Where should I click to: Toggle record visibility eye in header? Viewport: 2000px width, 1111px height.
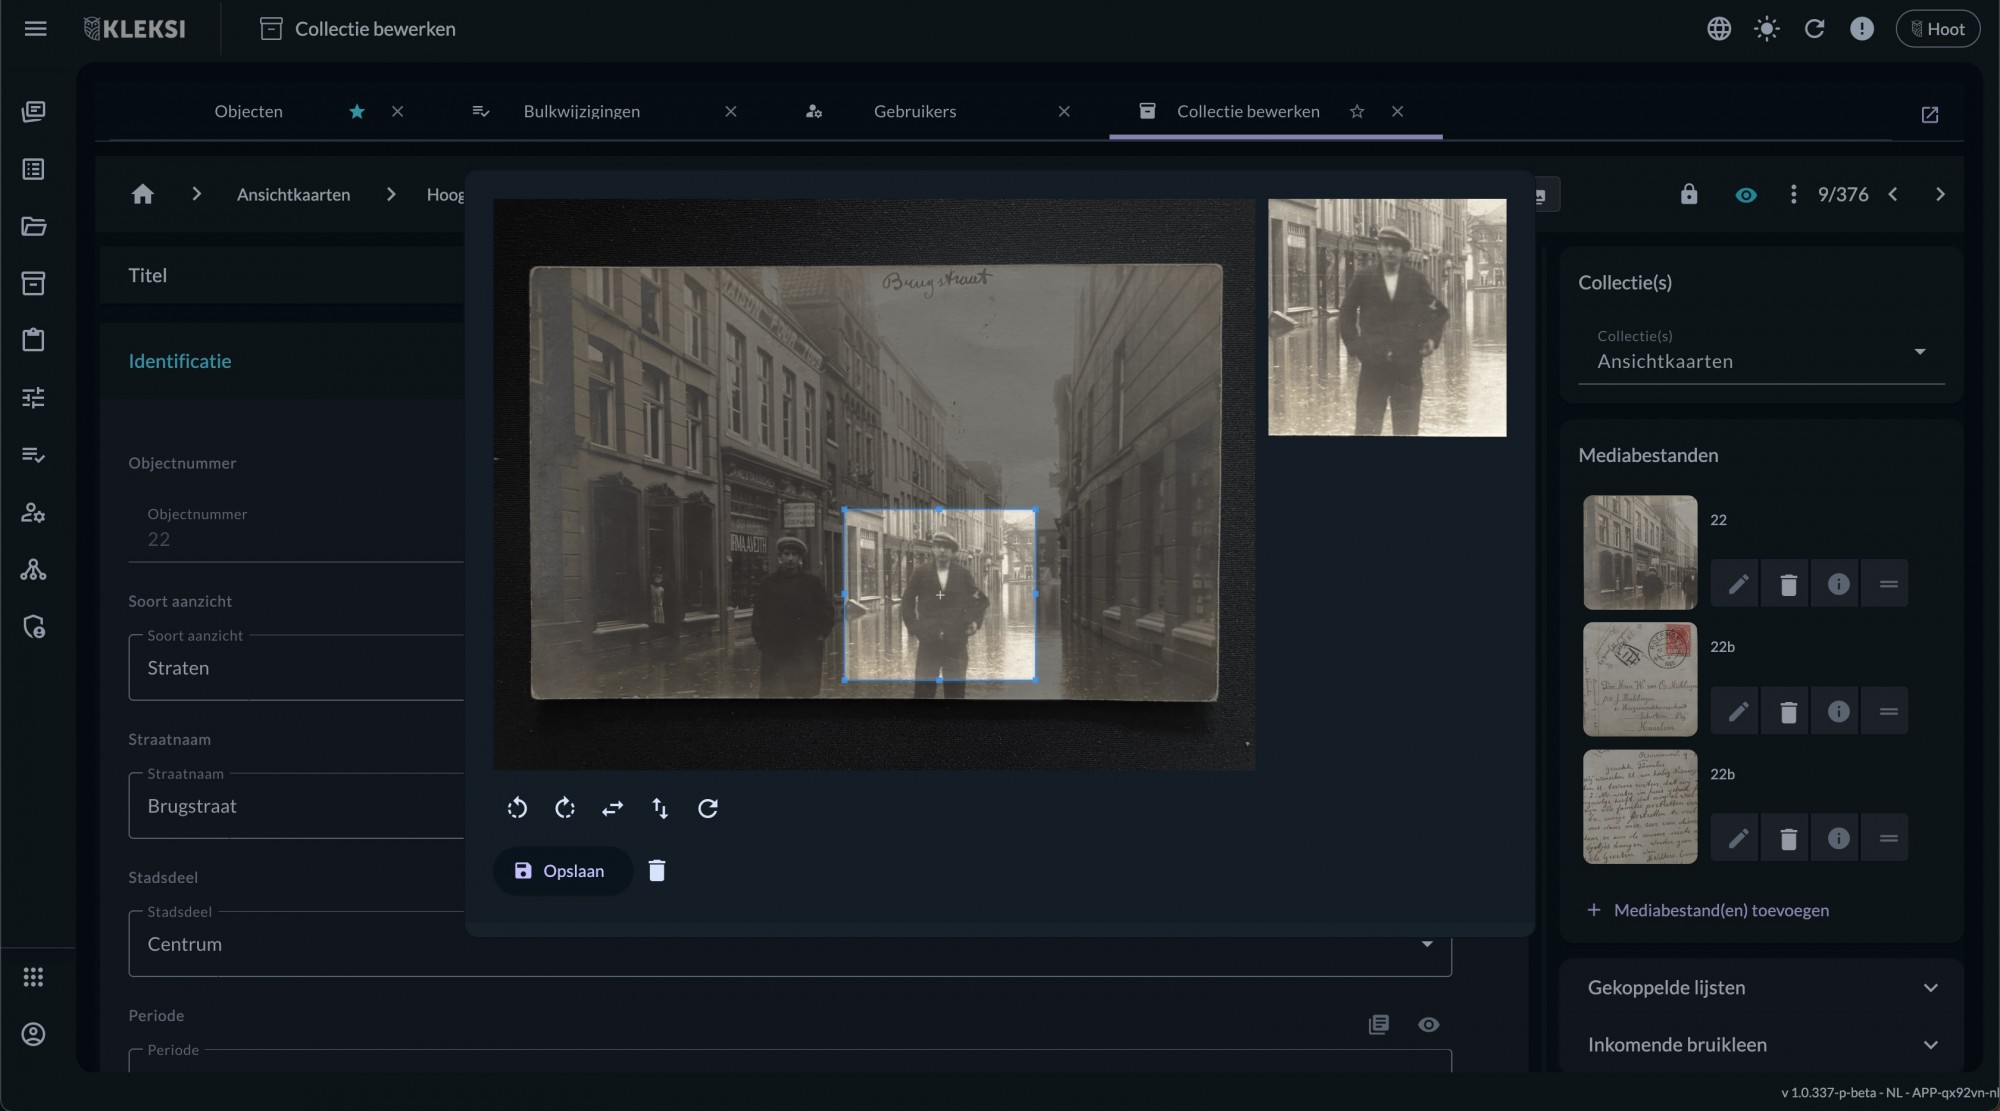[x=1746, y=195]
